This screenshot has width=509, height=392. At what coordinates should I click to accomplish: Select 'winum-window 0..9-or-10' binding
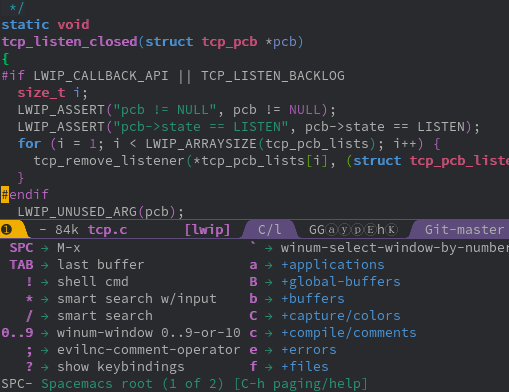tap(149, 333)
